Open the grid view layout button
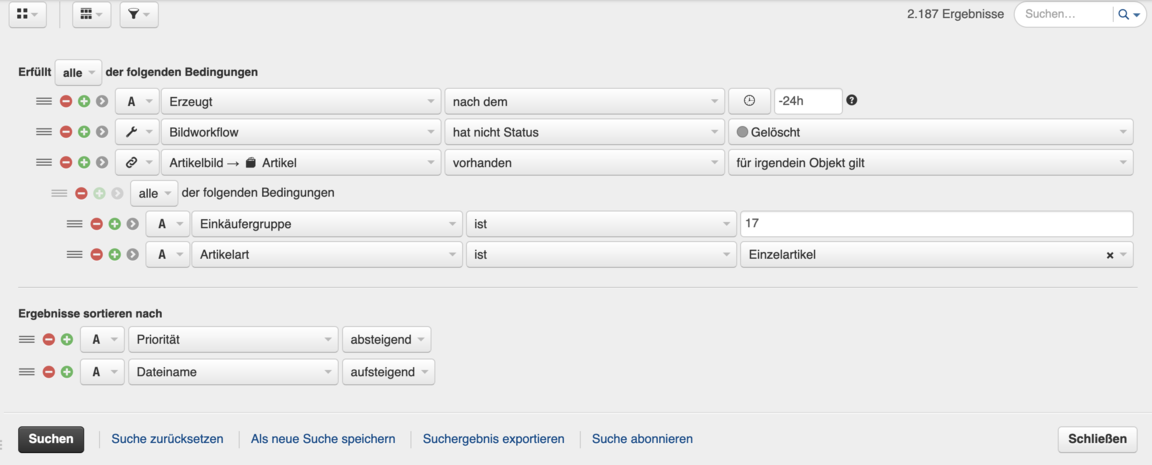Viewport: 1152px width, 465px height. click(27, 15)
